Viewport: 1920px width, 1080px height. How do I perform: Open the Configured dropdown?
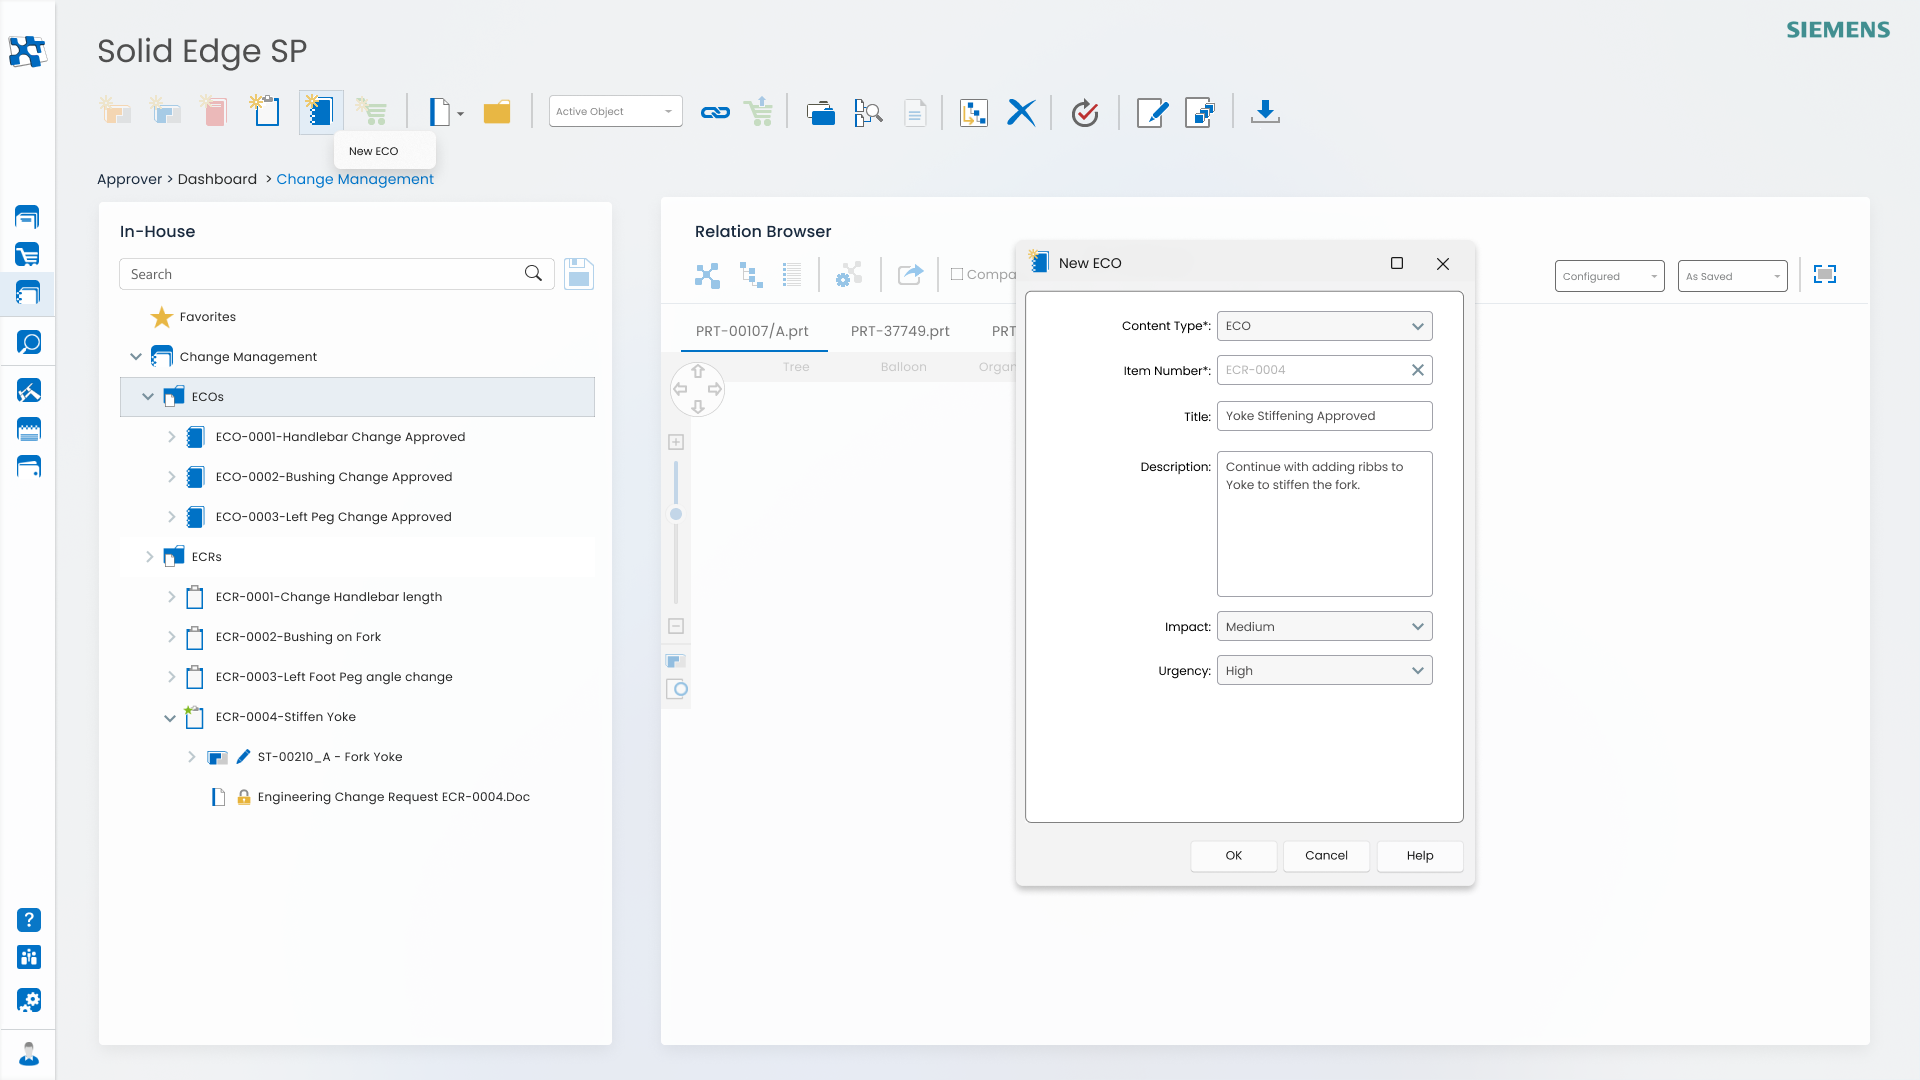pos(1609,276)
